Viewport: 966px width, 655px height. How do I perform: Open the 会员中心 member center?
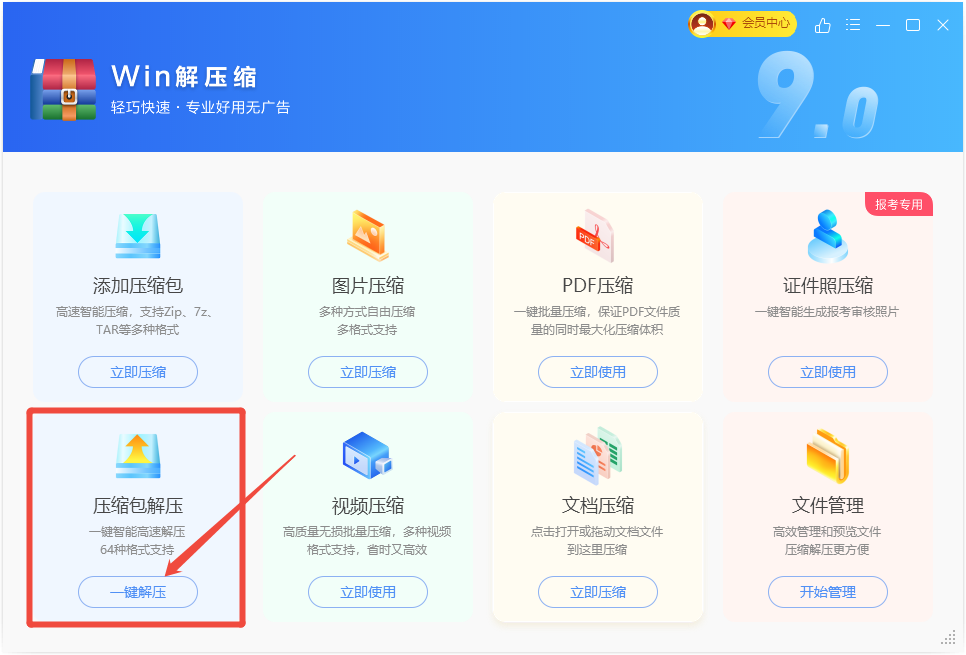tap(765, 23)
